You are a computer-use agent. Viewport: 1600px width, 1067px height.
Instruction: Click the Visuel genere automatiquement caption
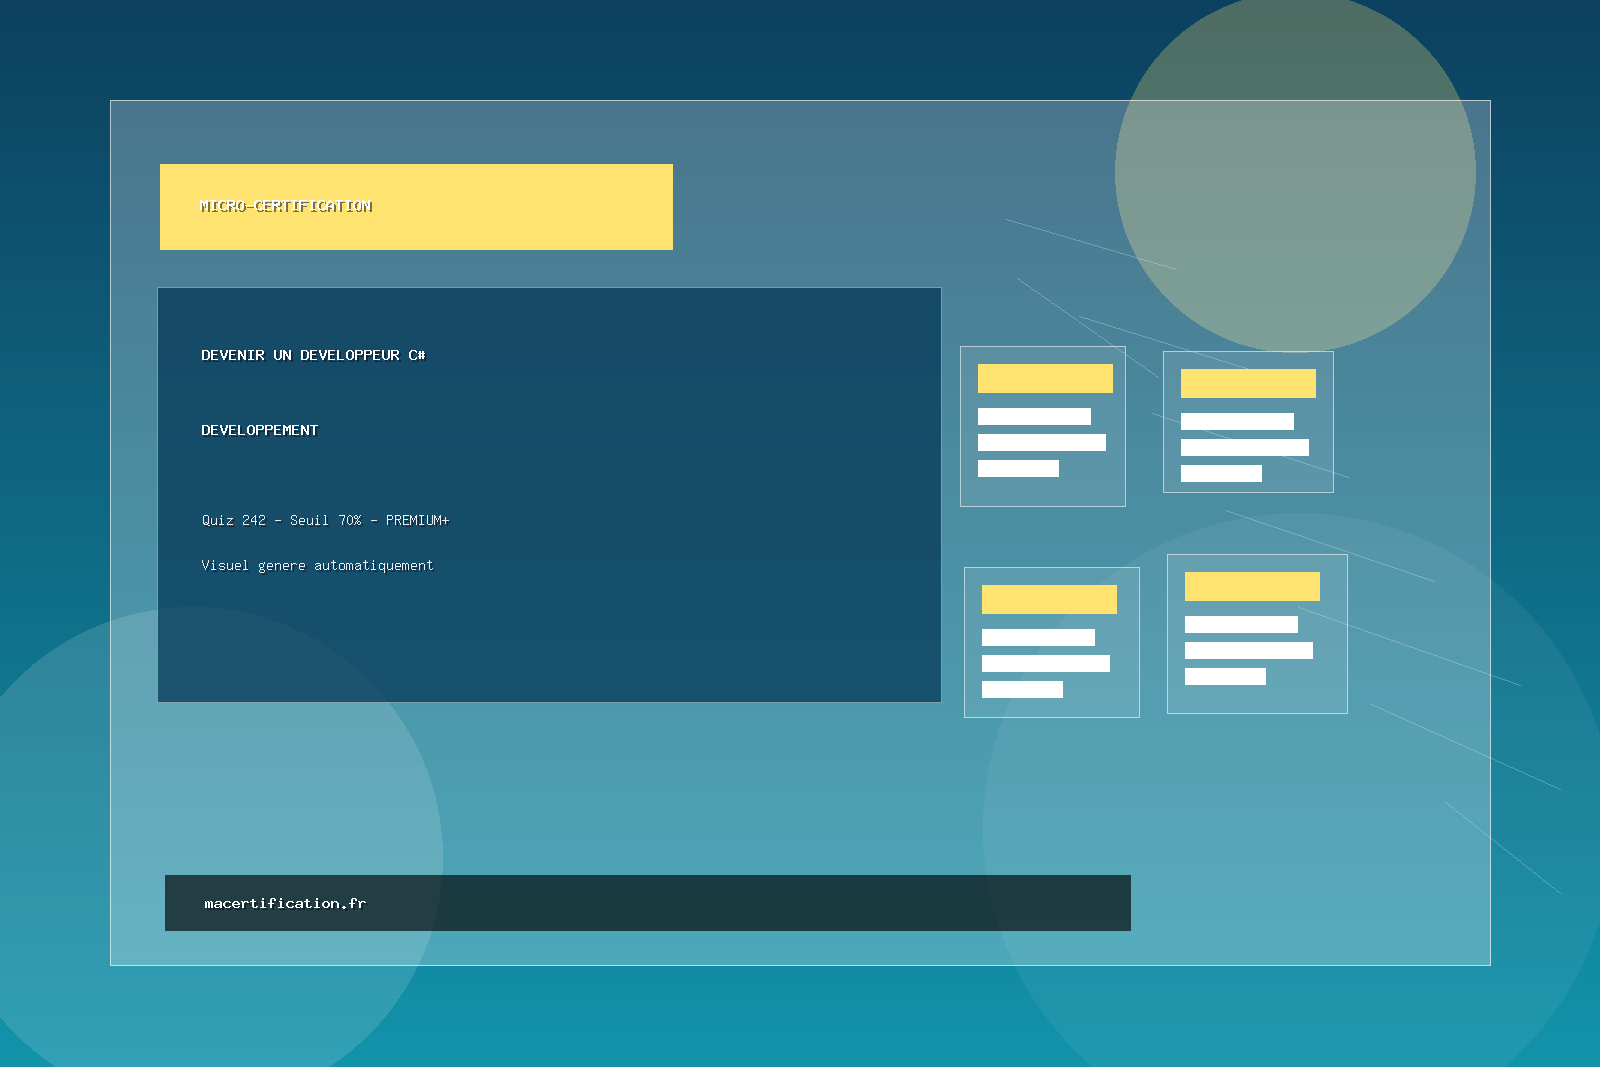point(317,566)
